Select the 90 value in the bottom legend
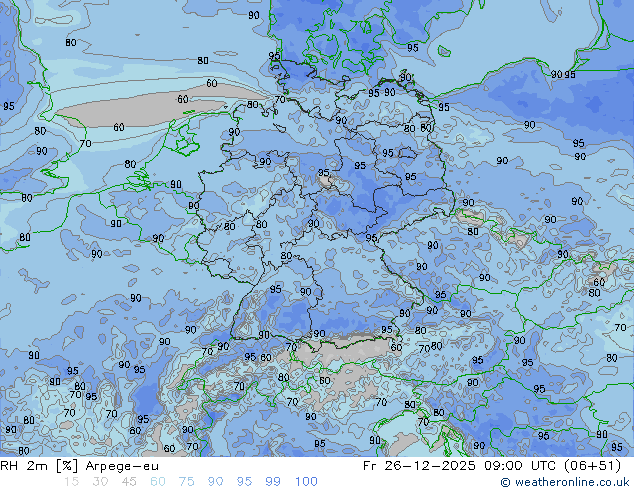This screenshot has width=634, height=490. click(x=215, y=482)
